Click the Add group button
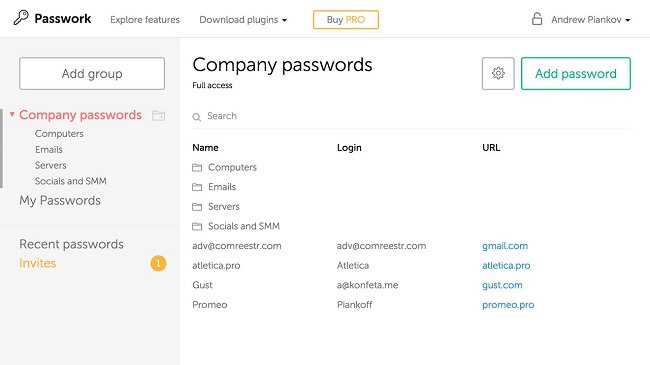650x365 pixels. (x=92, y=73)
